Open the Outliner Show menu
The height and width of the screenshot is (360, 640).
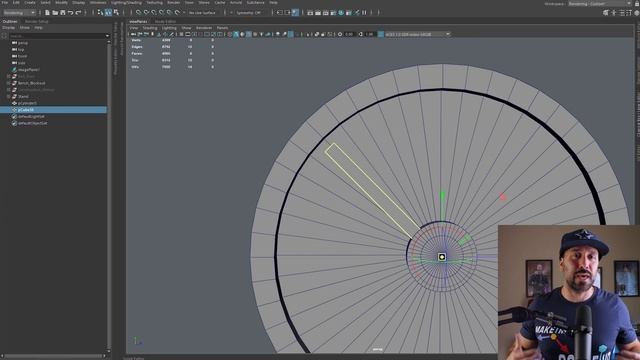click(24, 28)
